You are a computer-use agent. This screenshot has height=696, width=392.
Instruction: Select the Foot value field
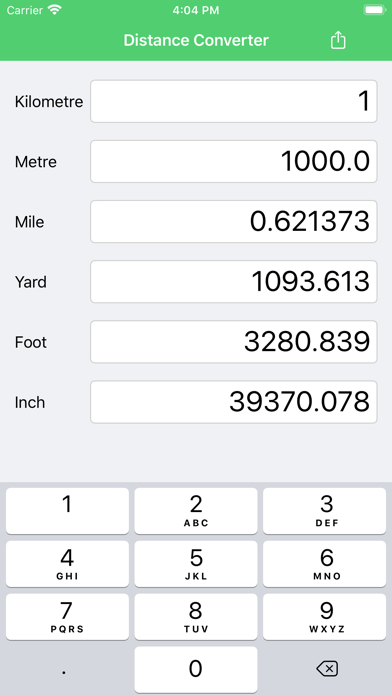[234, 342]
